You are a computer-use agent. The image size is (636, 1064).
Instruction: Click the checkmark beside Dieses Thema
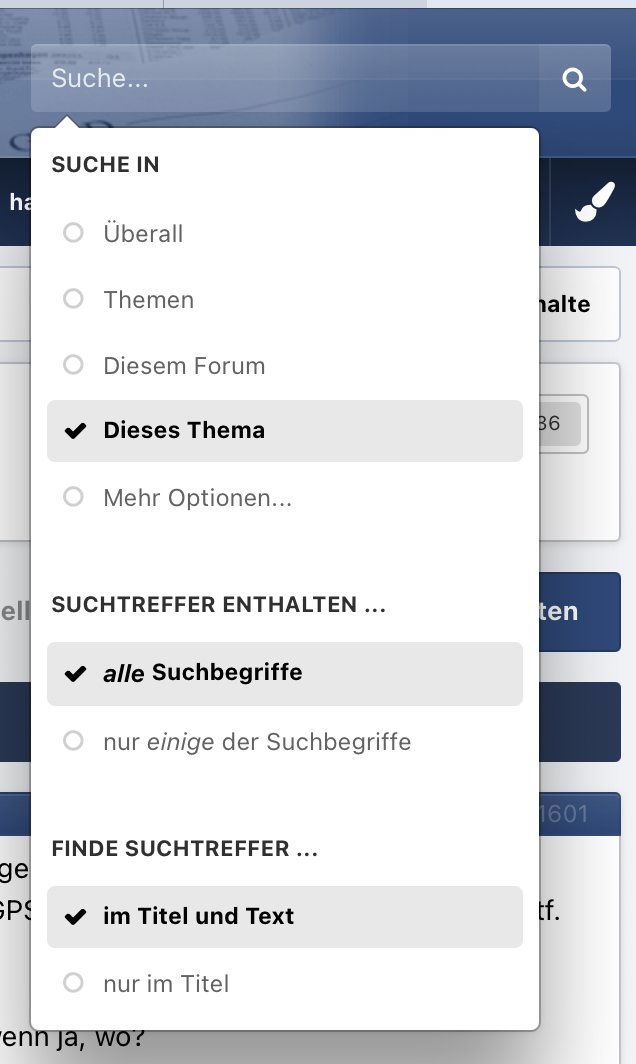[x=74, y=431]
